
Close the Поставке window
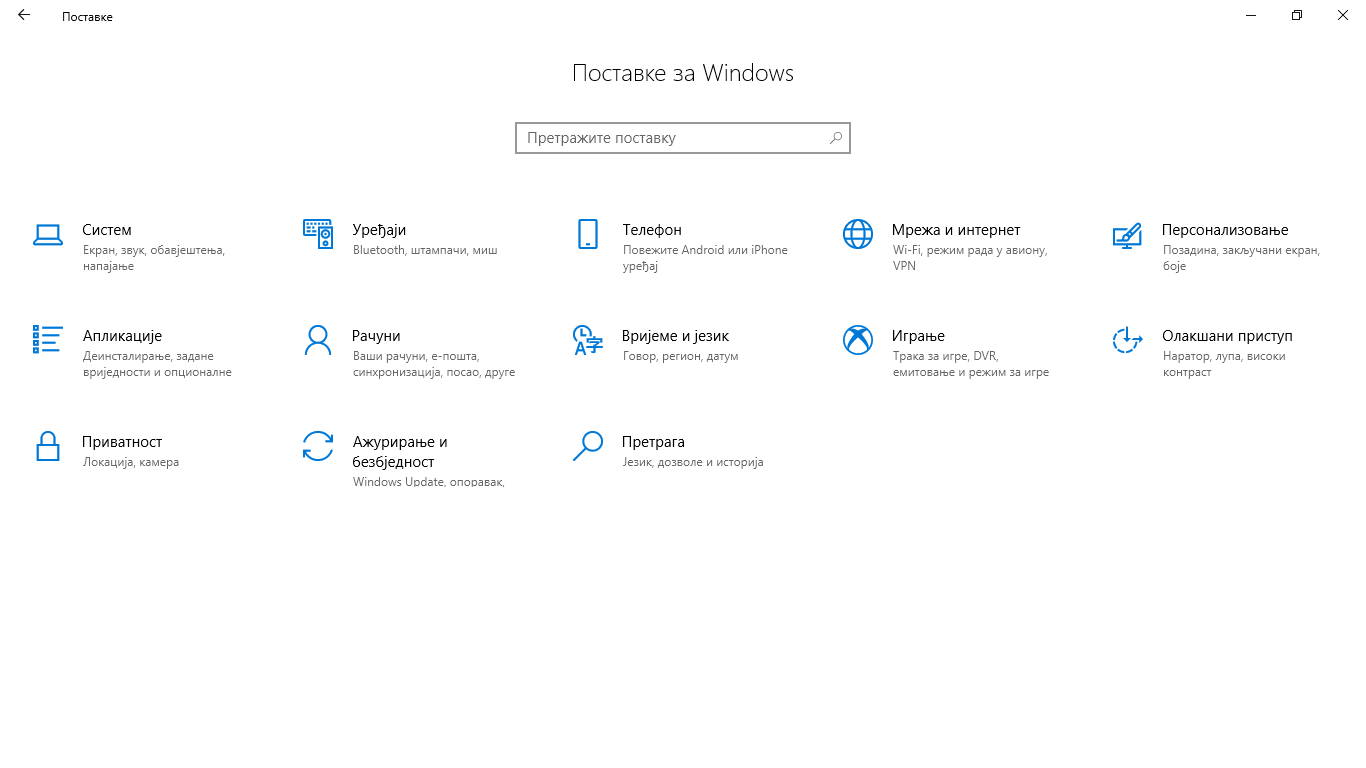point(1343,15)
